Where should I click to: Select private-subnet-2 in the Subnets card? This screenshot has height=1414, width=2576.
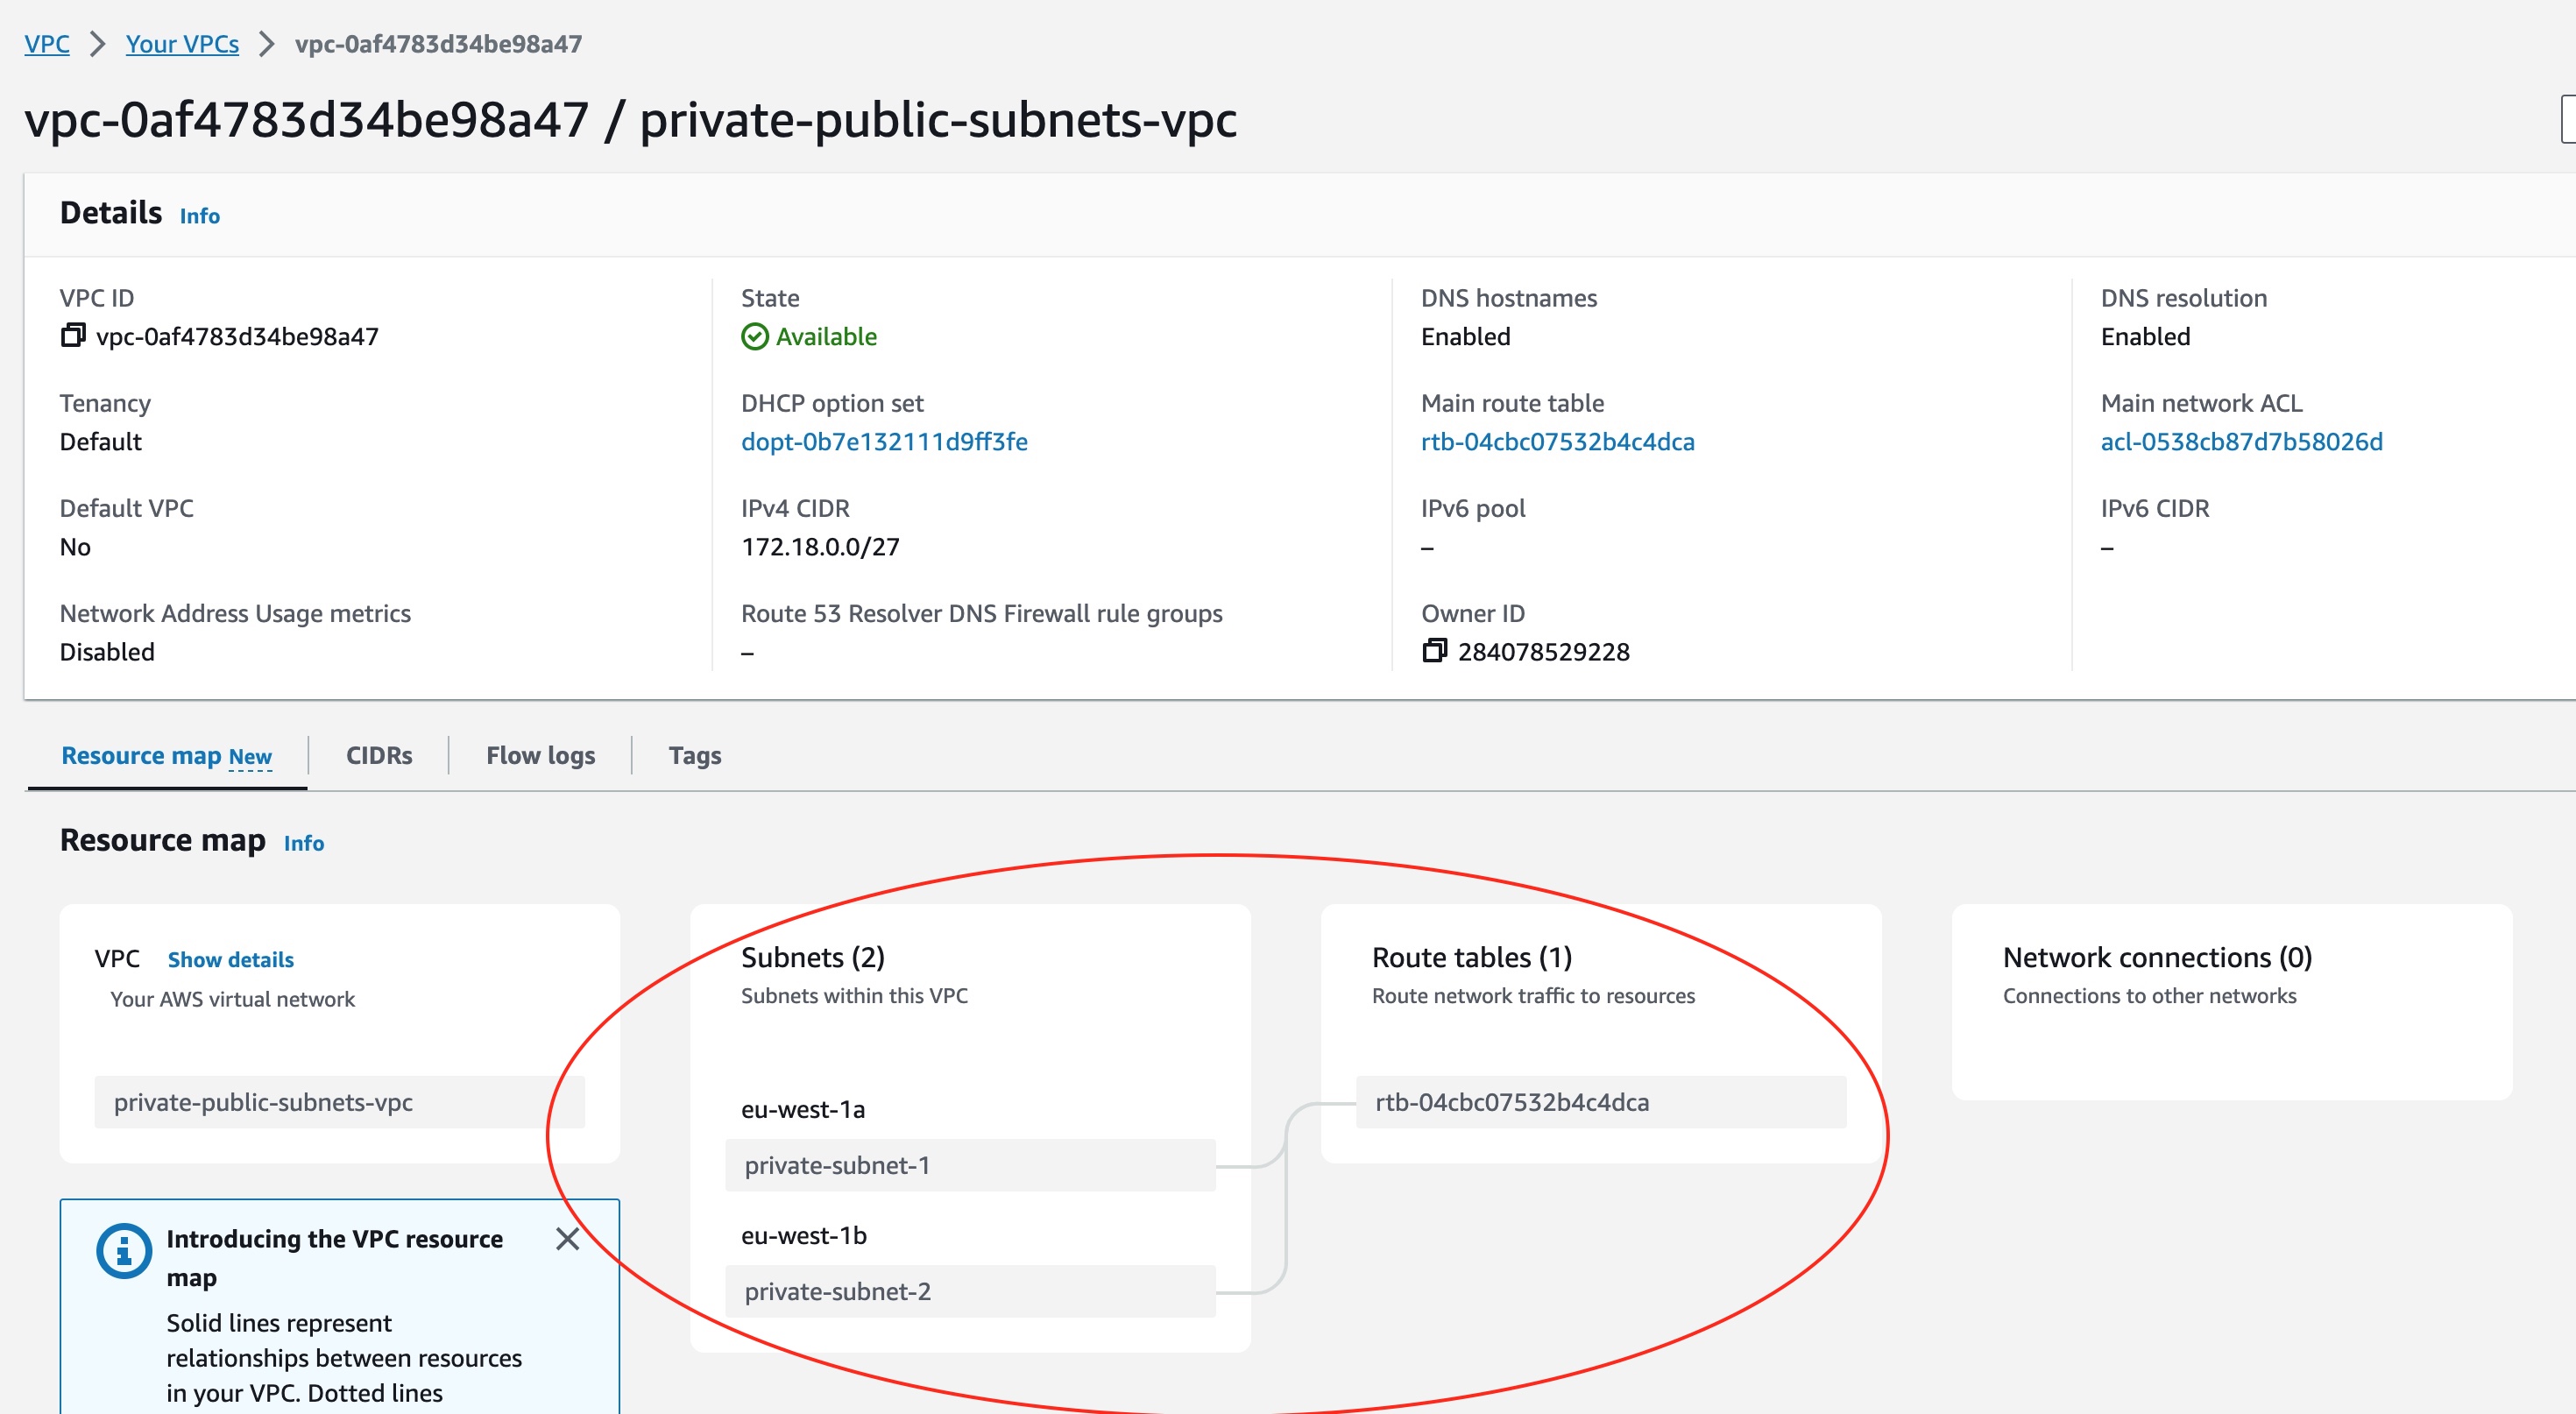point(970,1291)
